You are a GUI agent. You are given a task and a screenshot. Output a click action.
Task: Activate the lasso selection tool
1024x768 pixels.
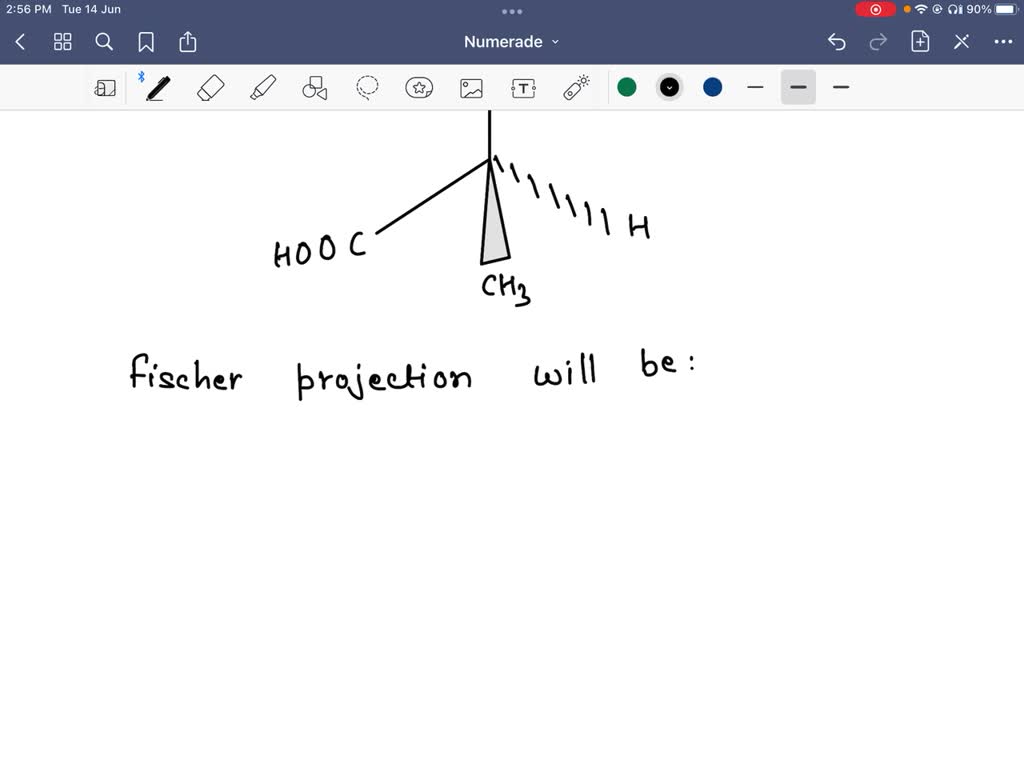point(367,87)
